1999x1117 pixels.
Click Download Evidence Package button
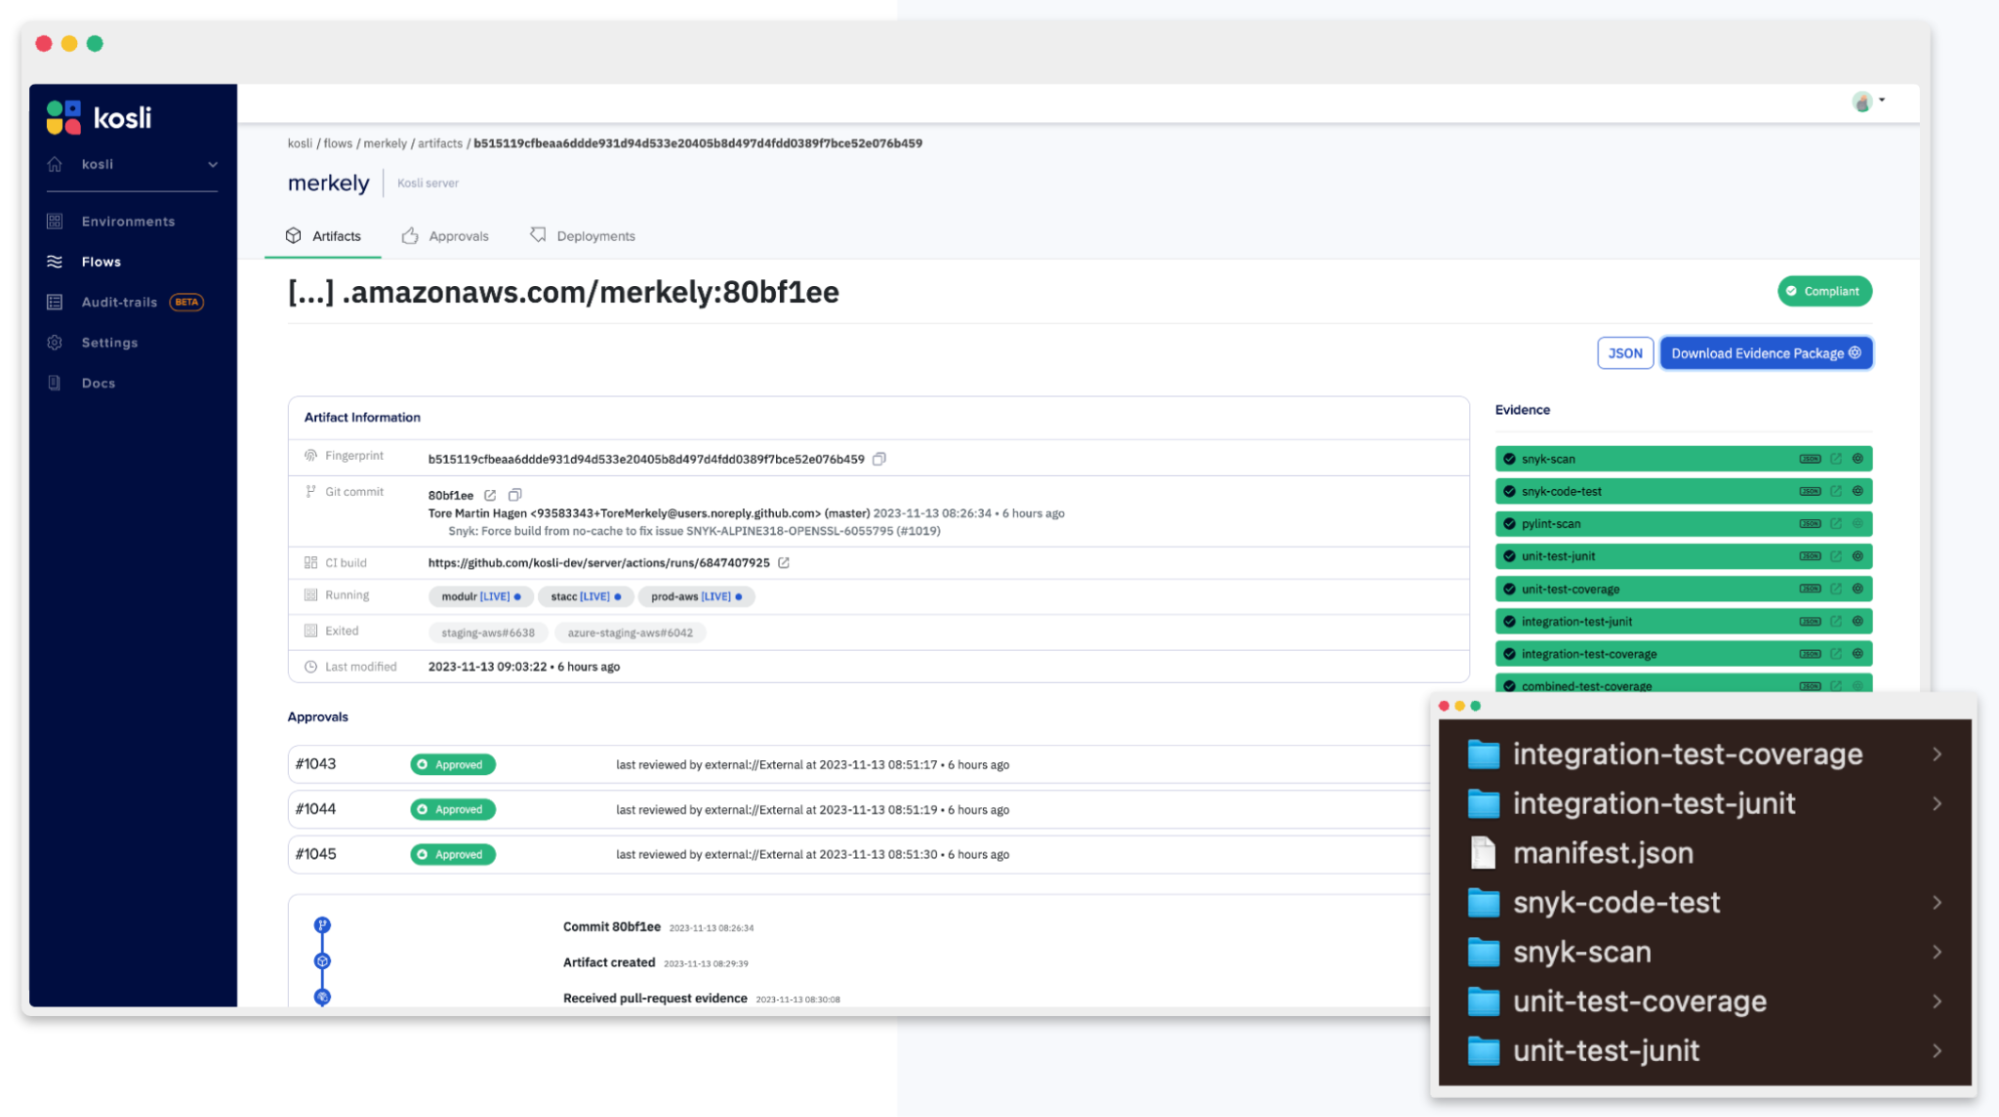click(x=1764, y=353)
